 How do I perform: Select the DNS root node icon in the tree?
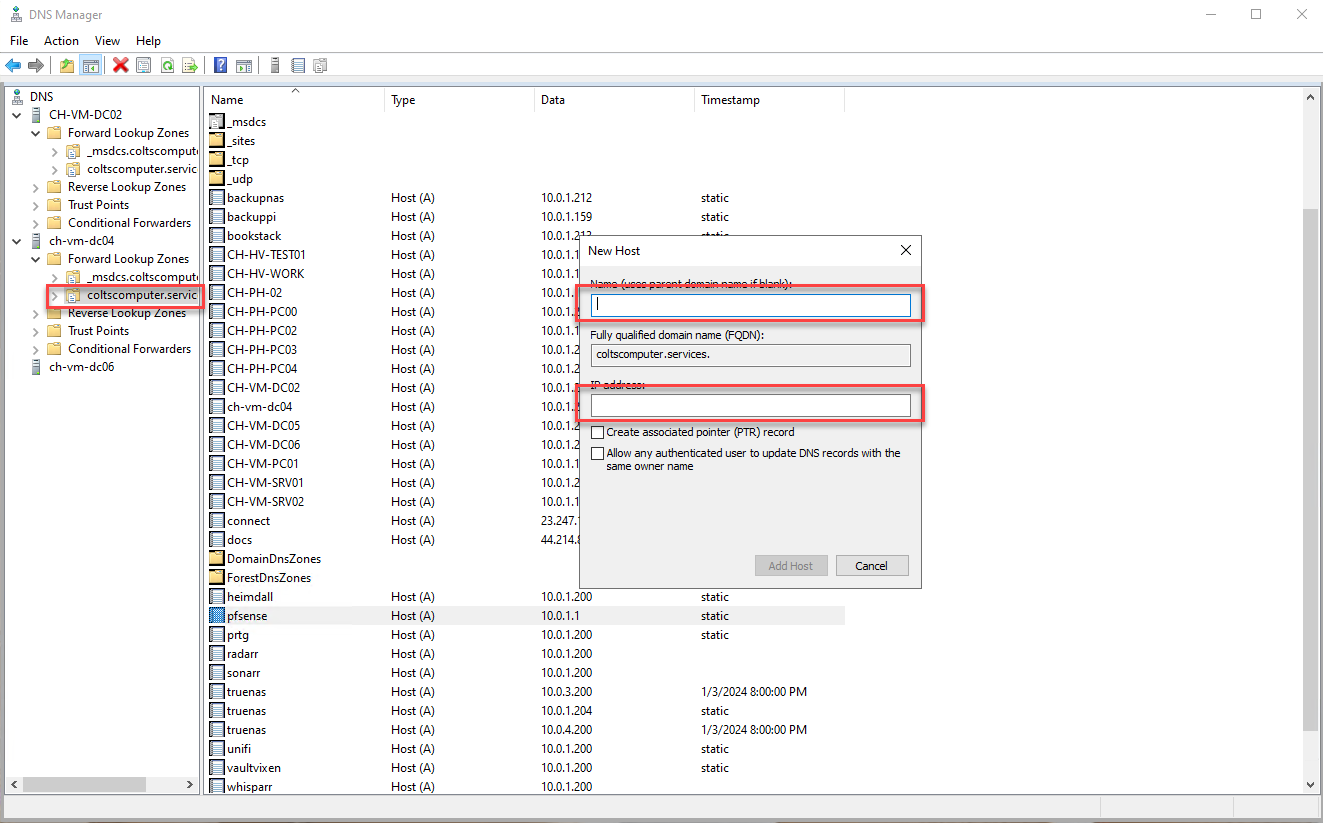(18, 97)
